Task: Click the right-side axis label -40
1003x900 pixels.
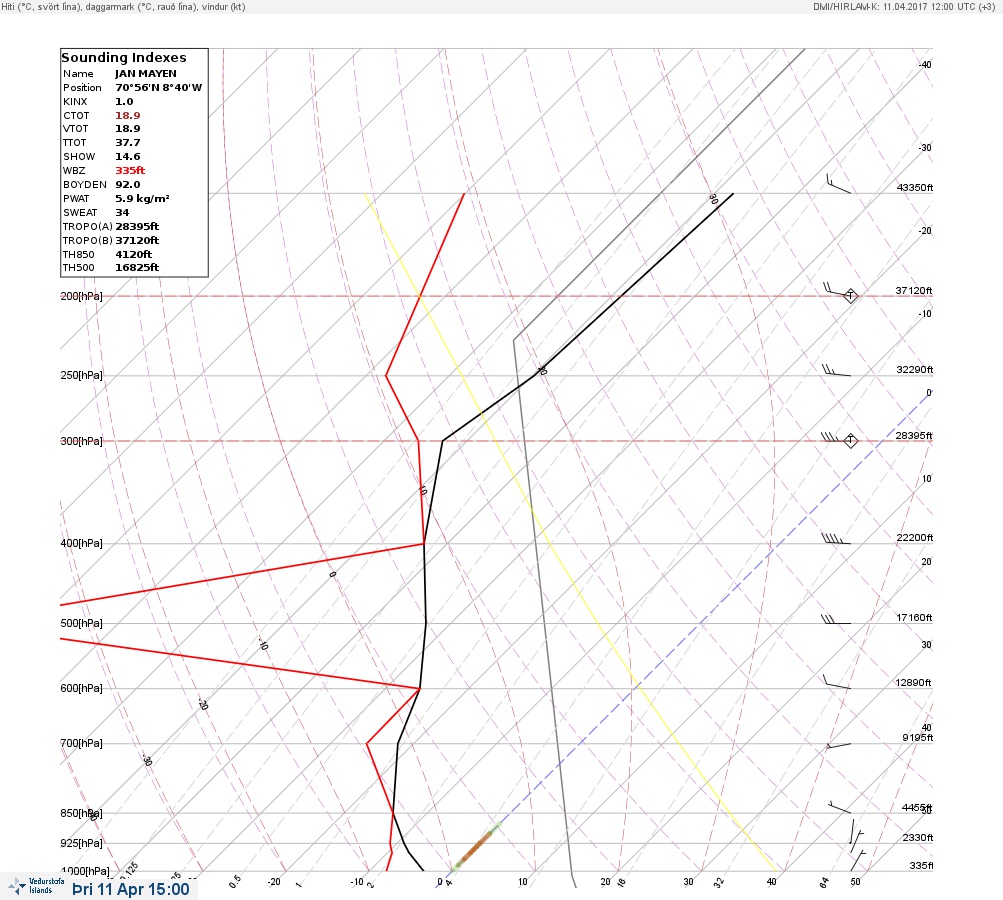Action: pos(925,65)
